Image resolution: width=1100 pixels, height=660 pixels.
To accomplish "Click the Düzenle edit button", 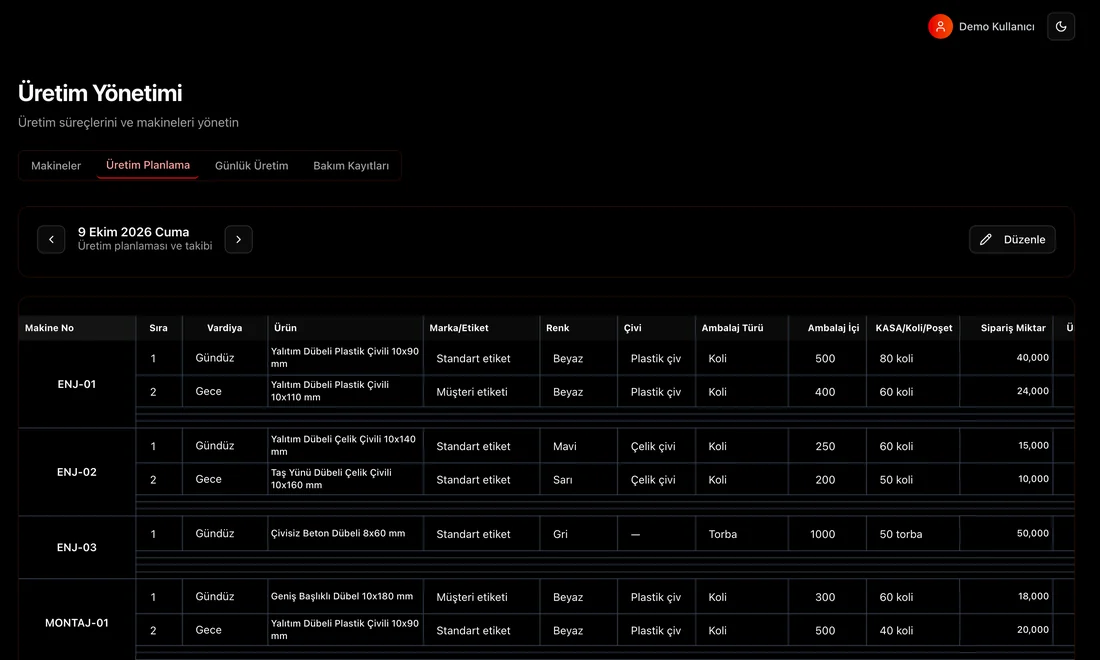I will (x=1012, y=239).
